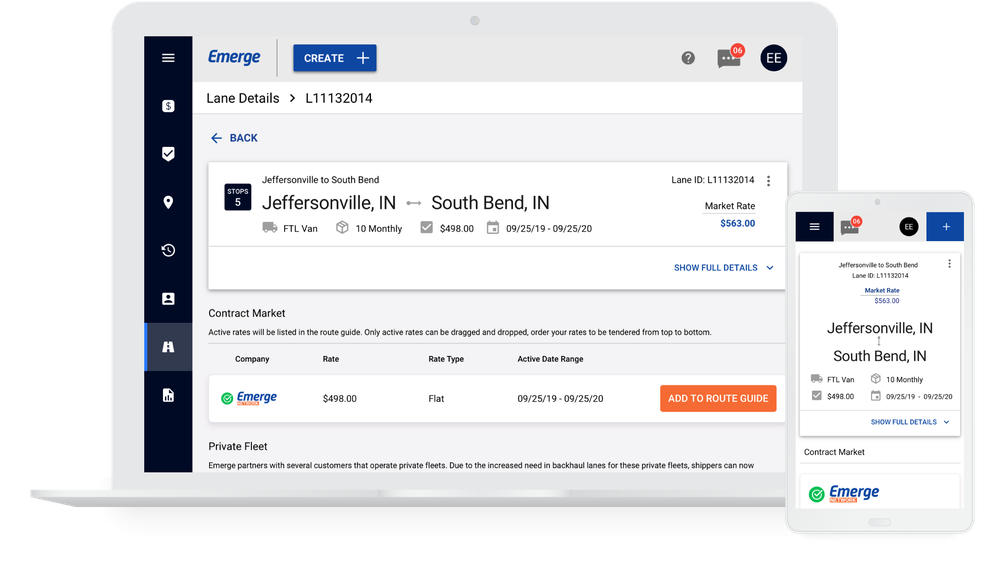Click the Rate column header
This screenshot has height=562, width=1000.
coord(331,359)
